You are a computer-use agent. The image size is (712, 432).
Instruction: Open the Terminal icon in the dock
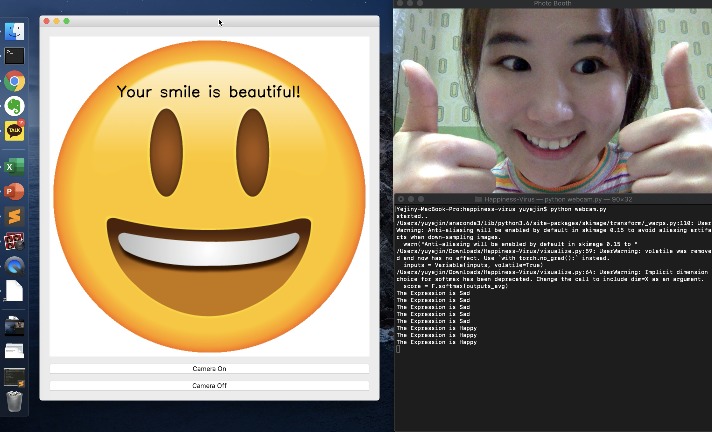pos(15,56)
